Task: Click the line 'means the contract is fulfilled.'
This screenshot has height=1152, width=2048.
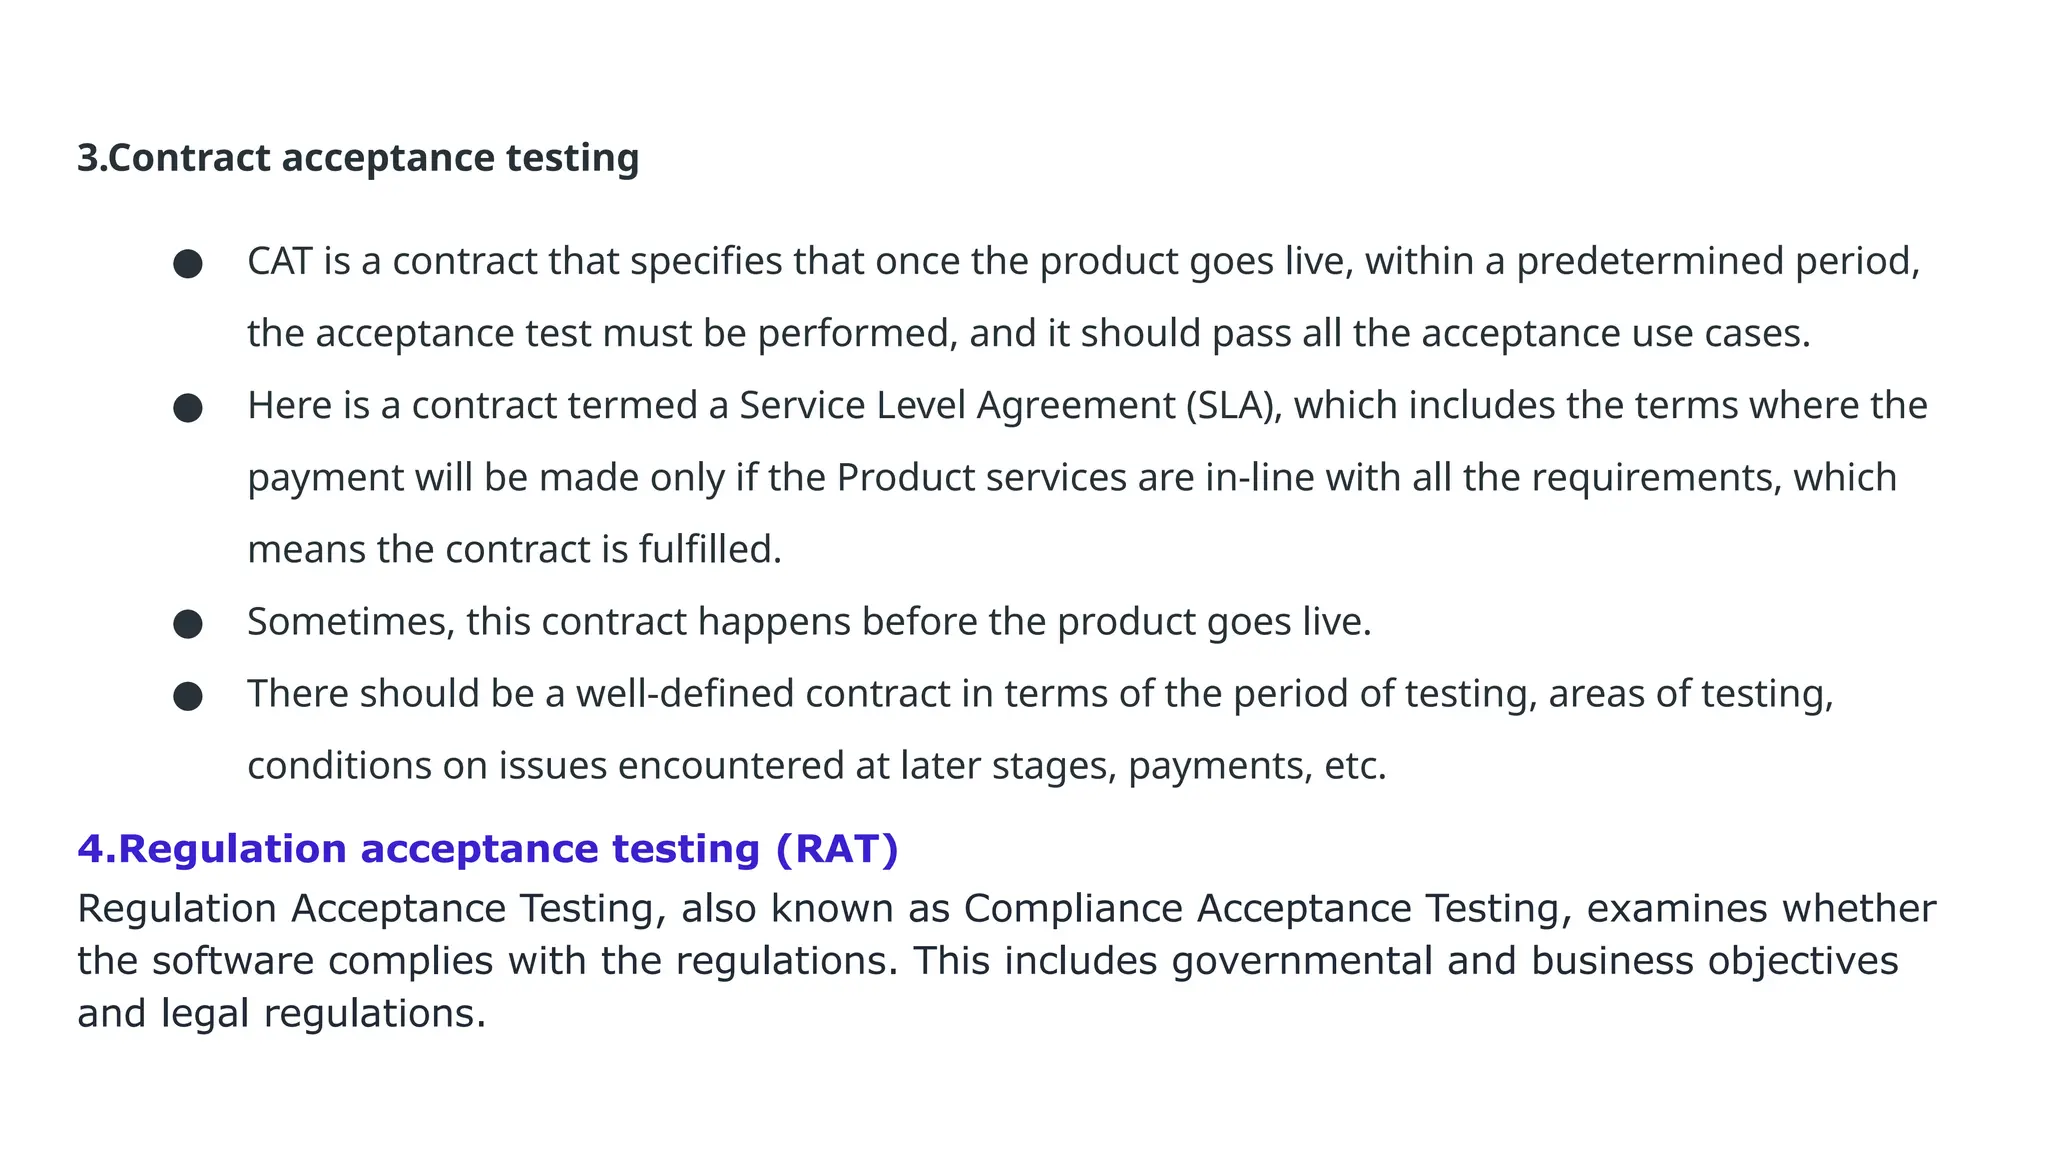Action: tap(514, 550)
